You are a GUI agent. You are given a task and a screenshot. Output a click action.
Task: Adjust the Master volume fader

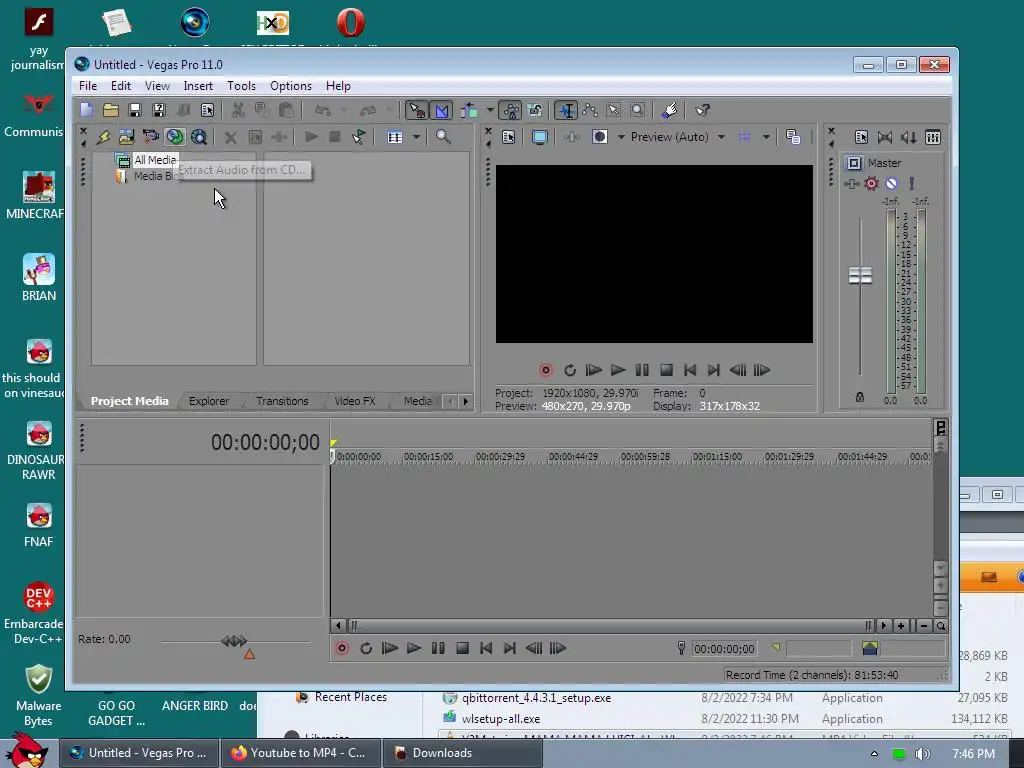point(860,276)
